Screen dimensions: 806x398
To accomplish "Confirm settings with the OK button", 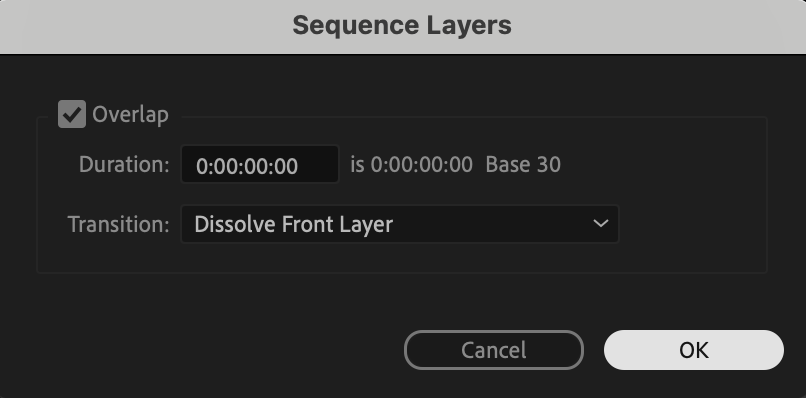I will [693, 350].
